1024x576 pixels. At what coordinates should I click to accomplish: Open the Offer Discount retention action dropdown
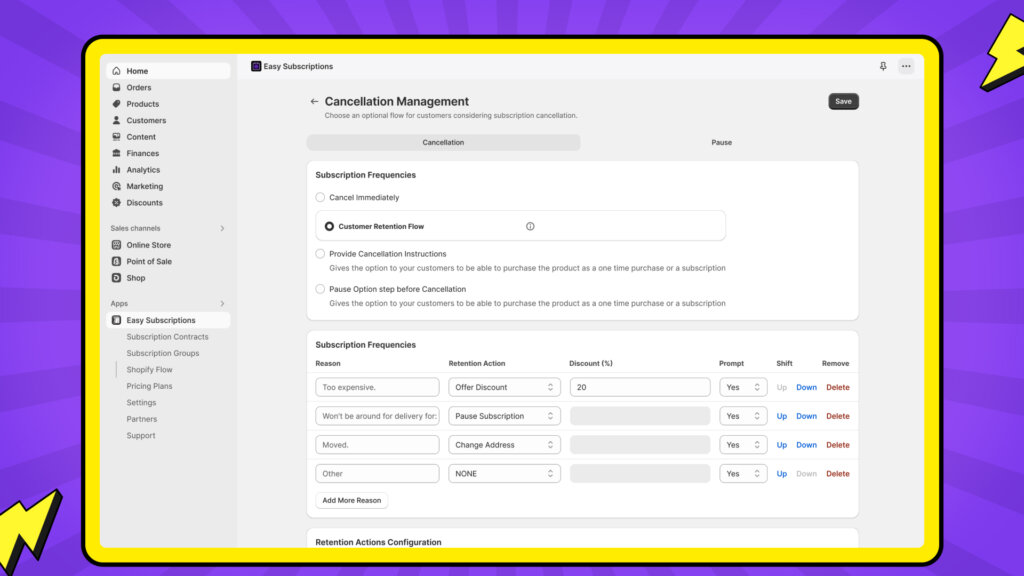click(504, 387)
